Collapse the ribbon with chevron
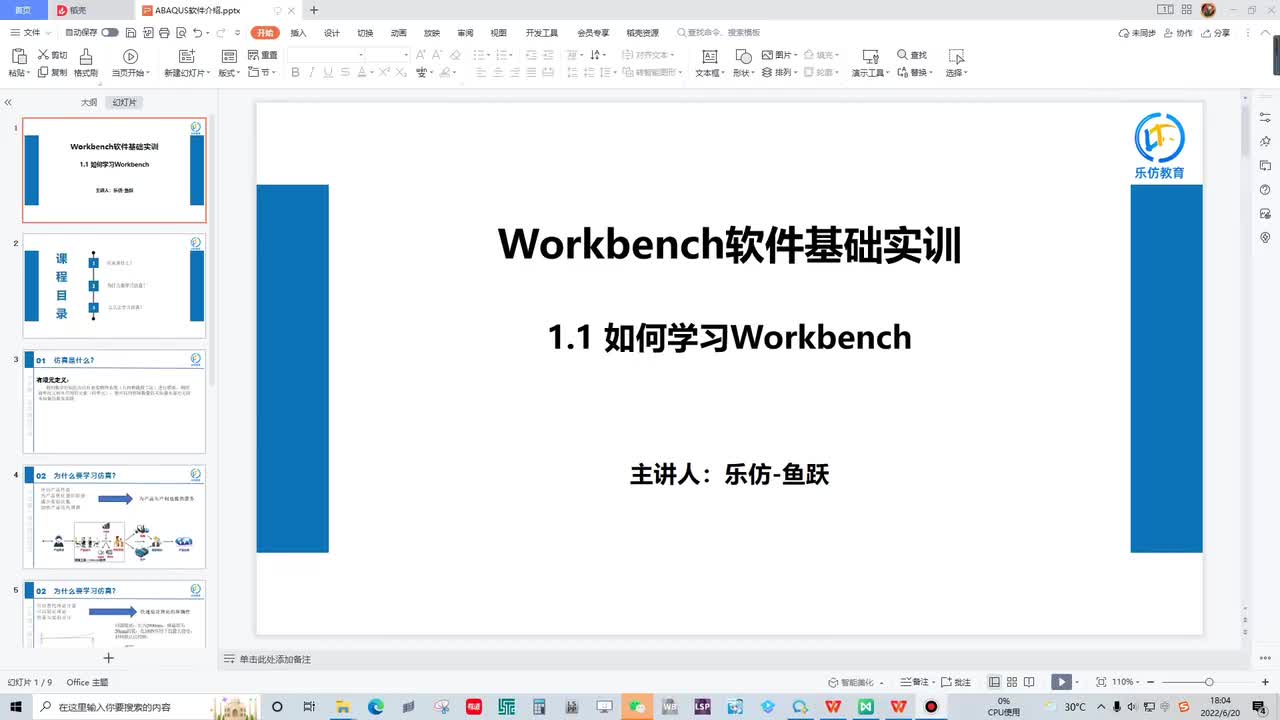The height and width of the screenshot is (720, 1280). pos(1265,32)
